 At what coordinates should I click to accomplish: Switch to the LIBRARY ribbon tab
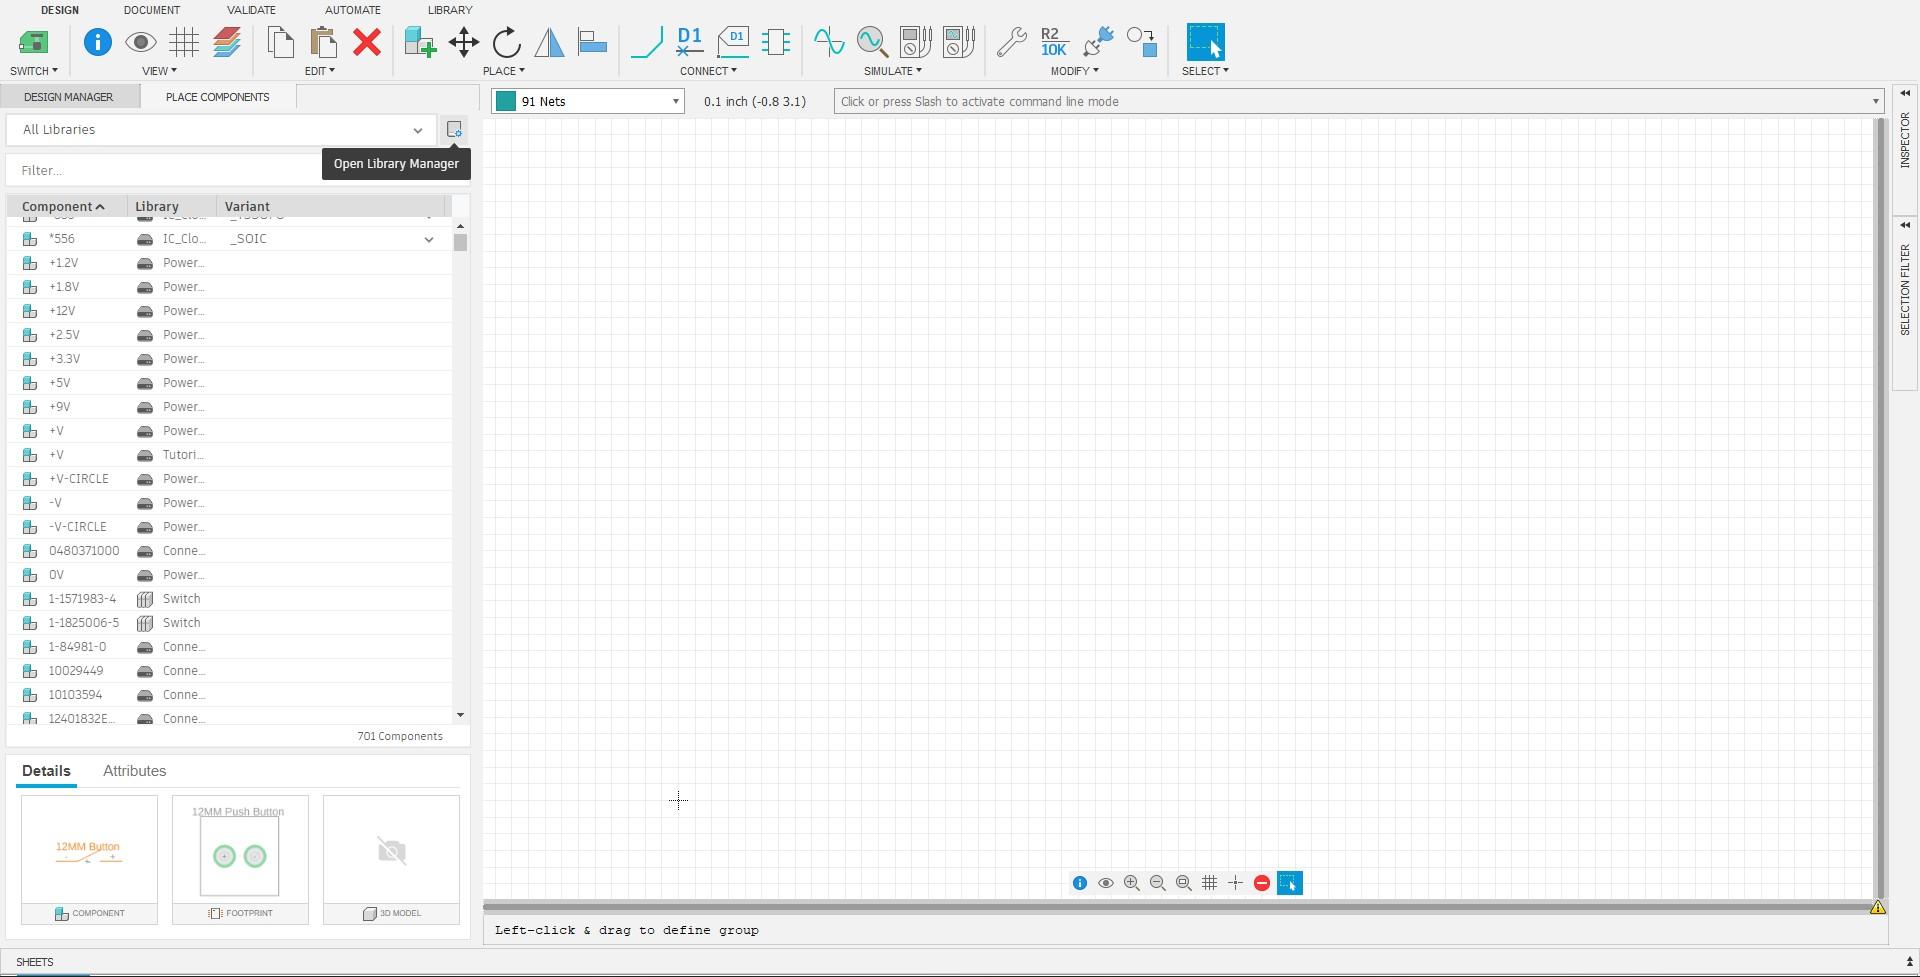tap(450, 10)
